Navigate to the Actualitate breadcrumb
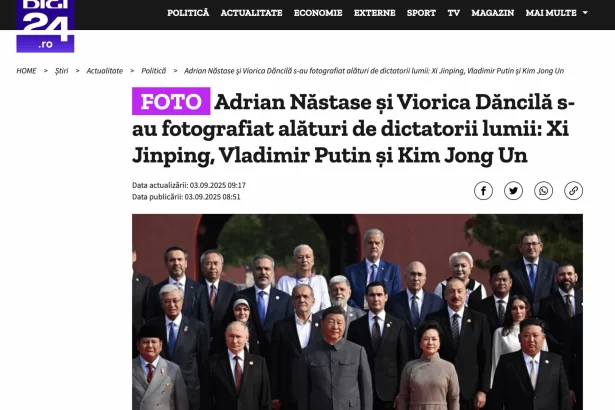This screenshot has width=615, height=410. point(104,71)
